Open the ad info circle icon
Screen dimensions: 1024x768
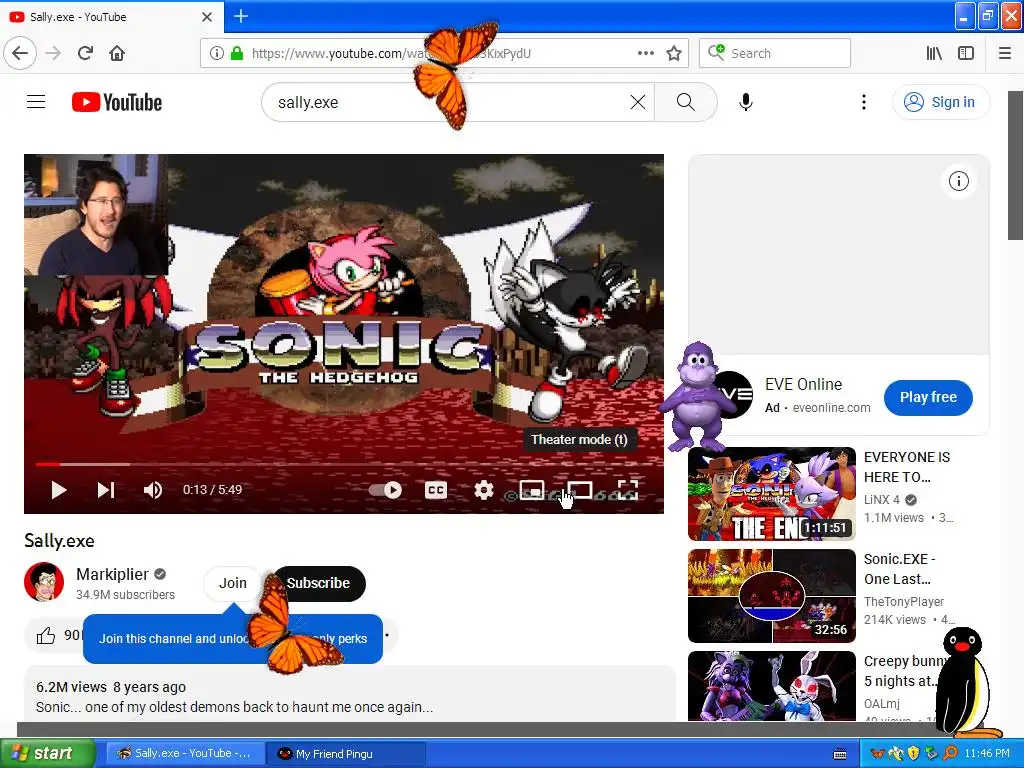click(958, 181)
